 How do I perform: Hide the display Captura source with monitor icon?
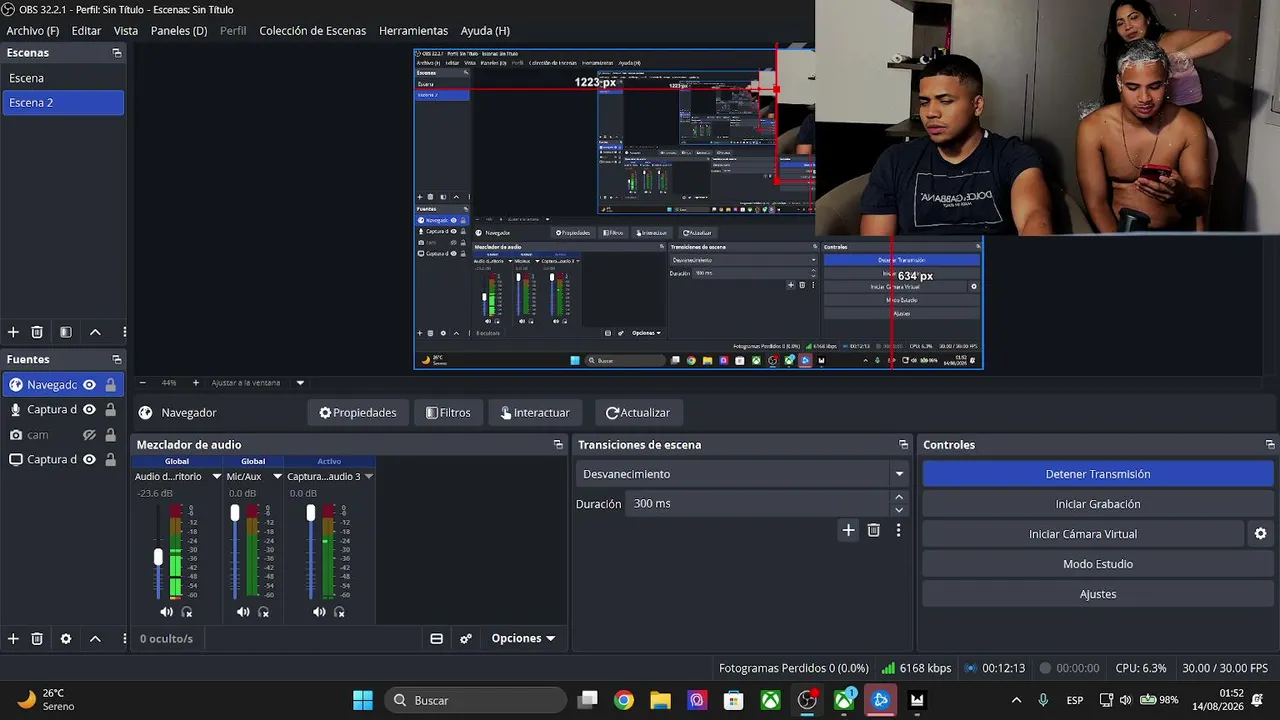(x=89, y=460)
